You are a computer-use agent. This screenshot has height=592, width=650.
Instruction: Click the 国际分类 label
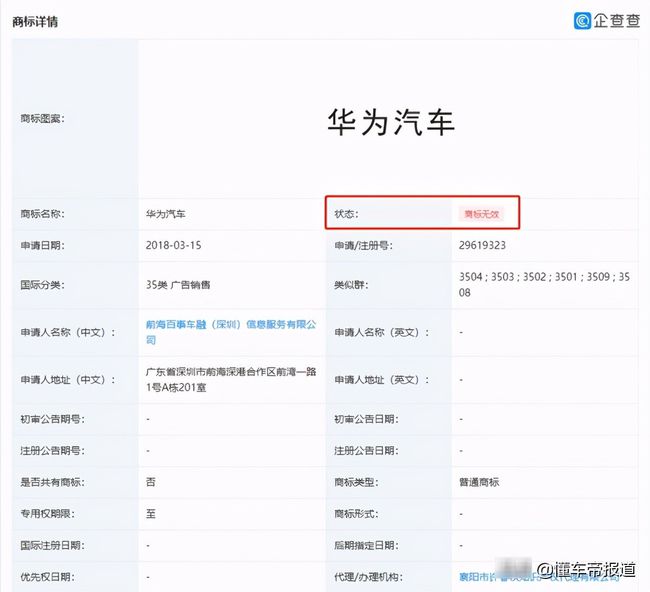pyautogui.click(x=43, y=285)
